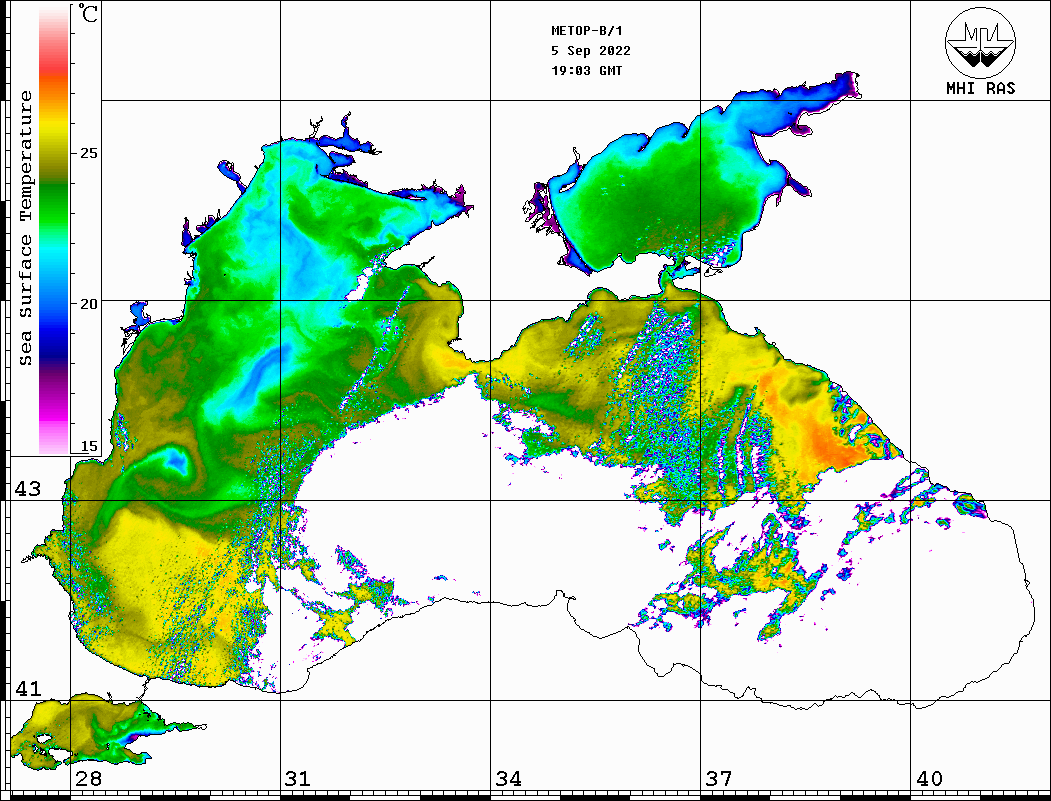Click the '5 Sep 2022' date text

pos(591,51)
